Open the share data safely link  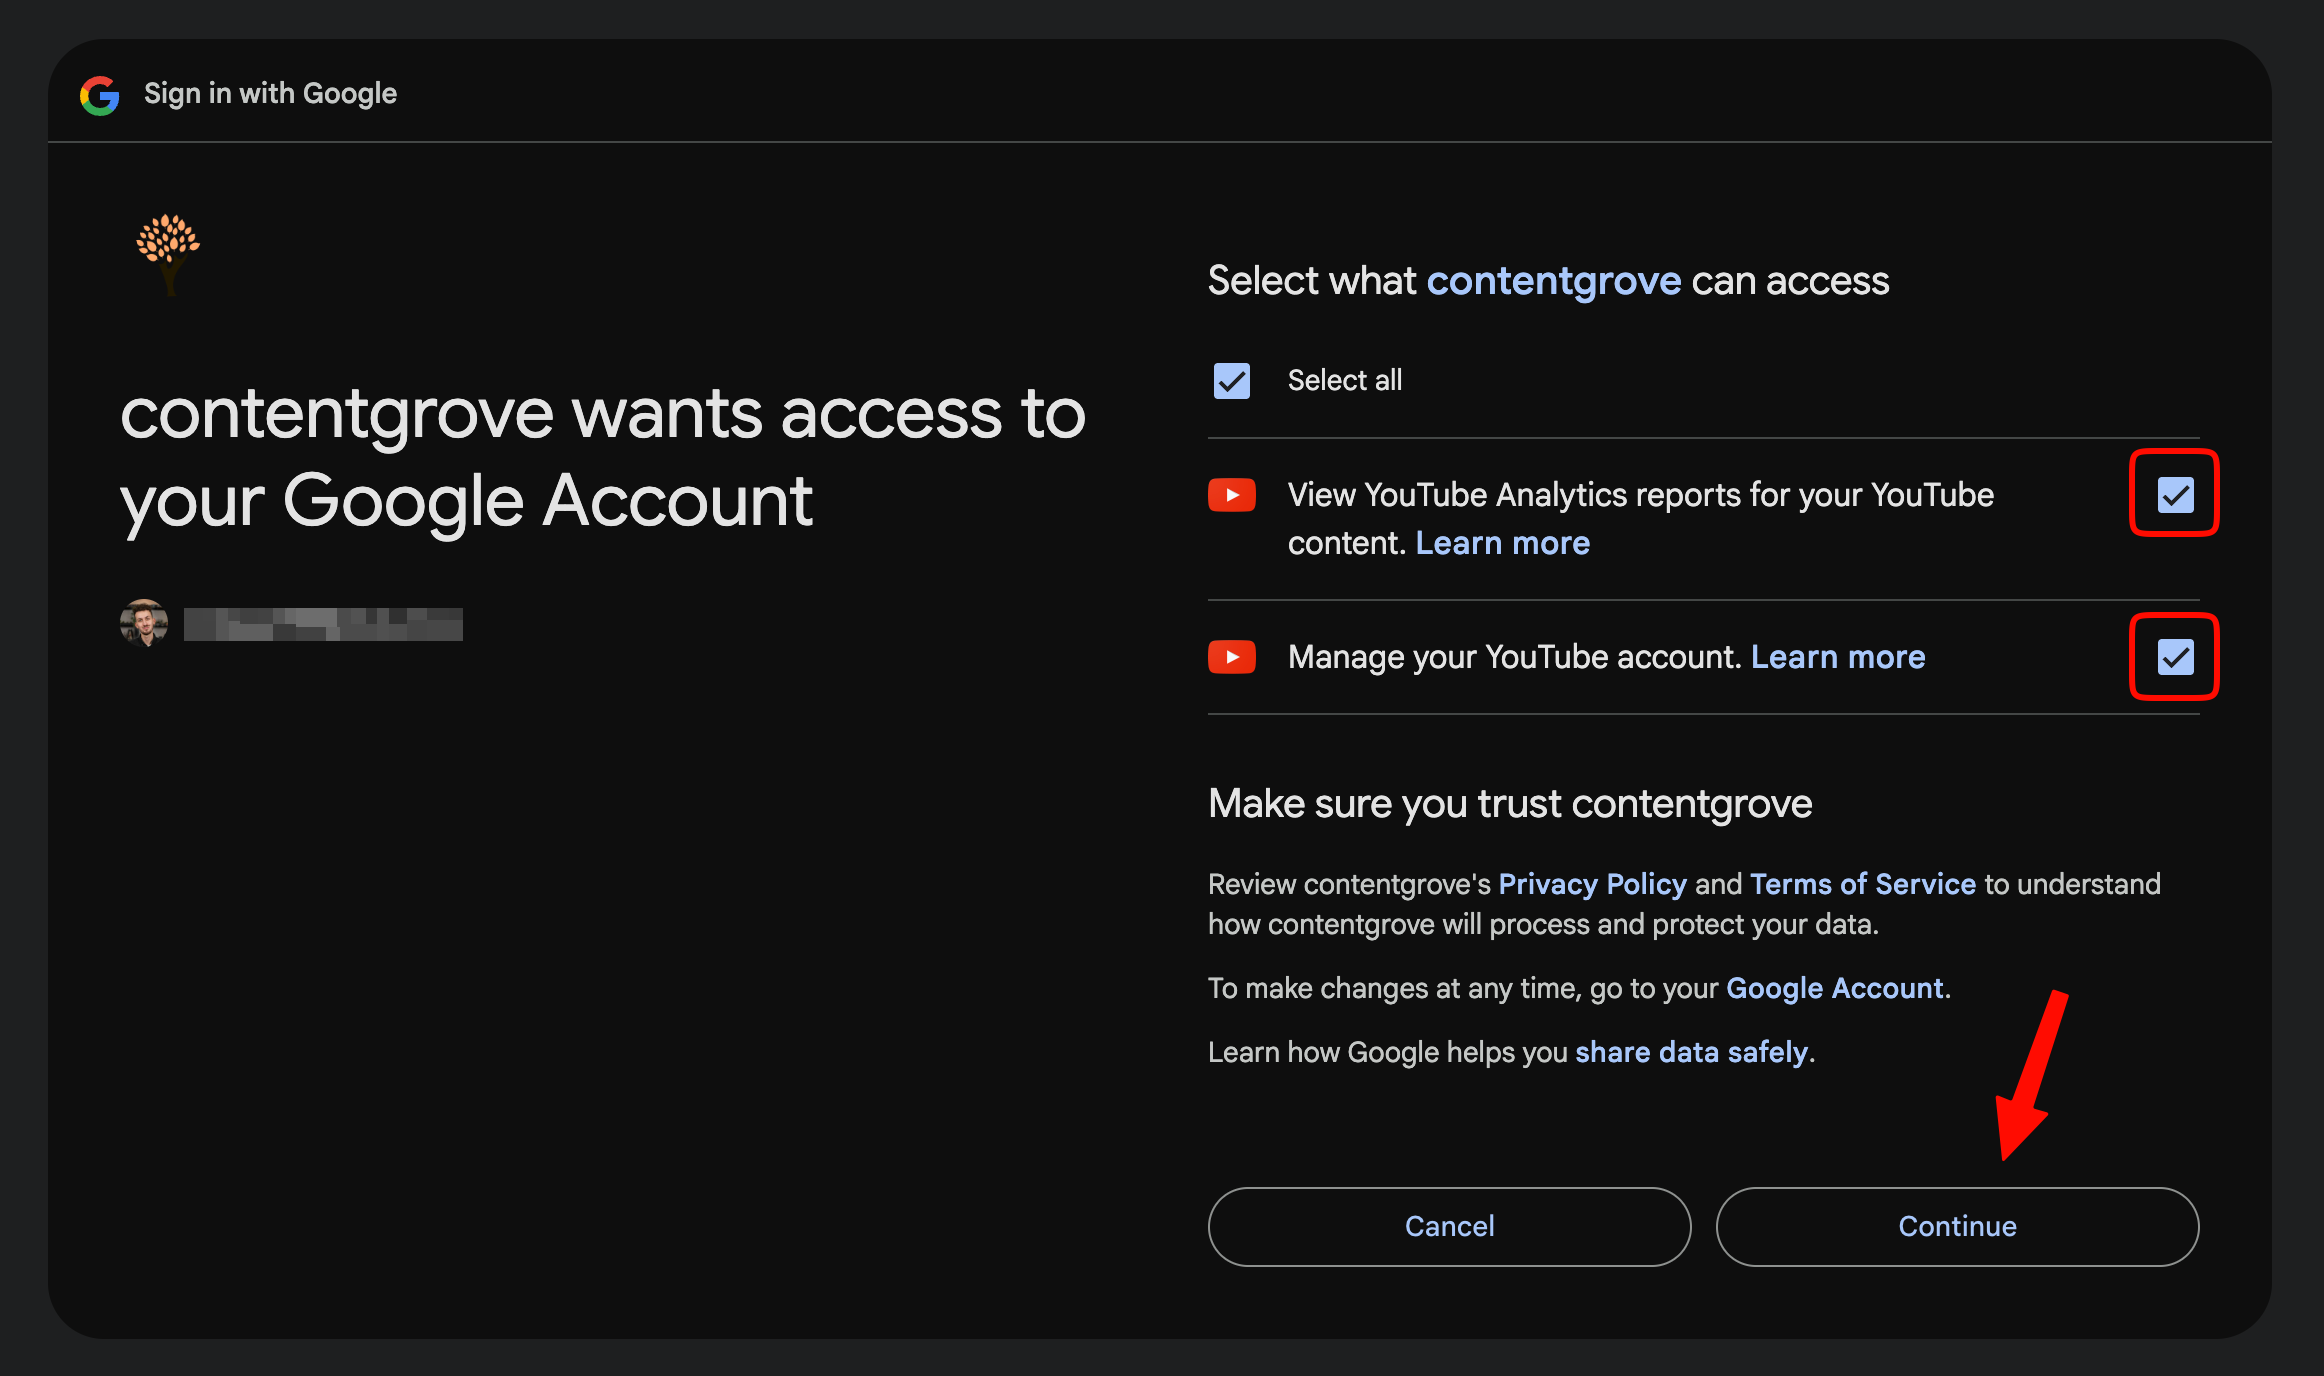[1691, 1052]
